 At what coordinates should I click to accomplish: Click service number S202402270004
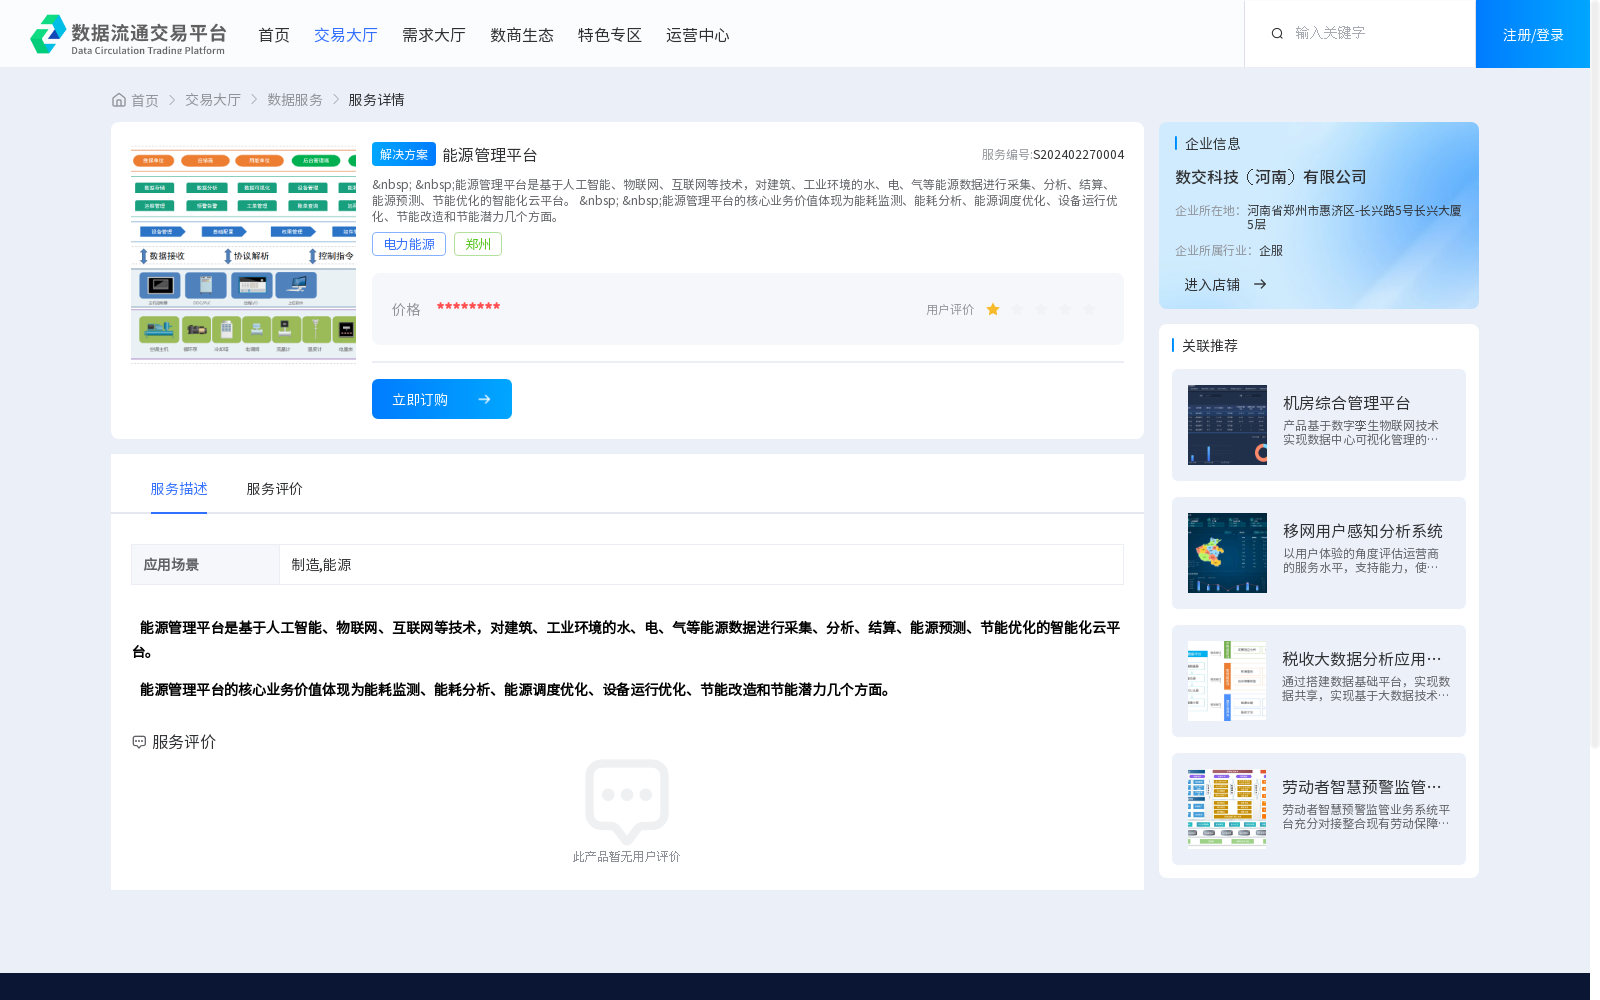click(1078, 155)
